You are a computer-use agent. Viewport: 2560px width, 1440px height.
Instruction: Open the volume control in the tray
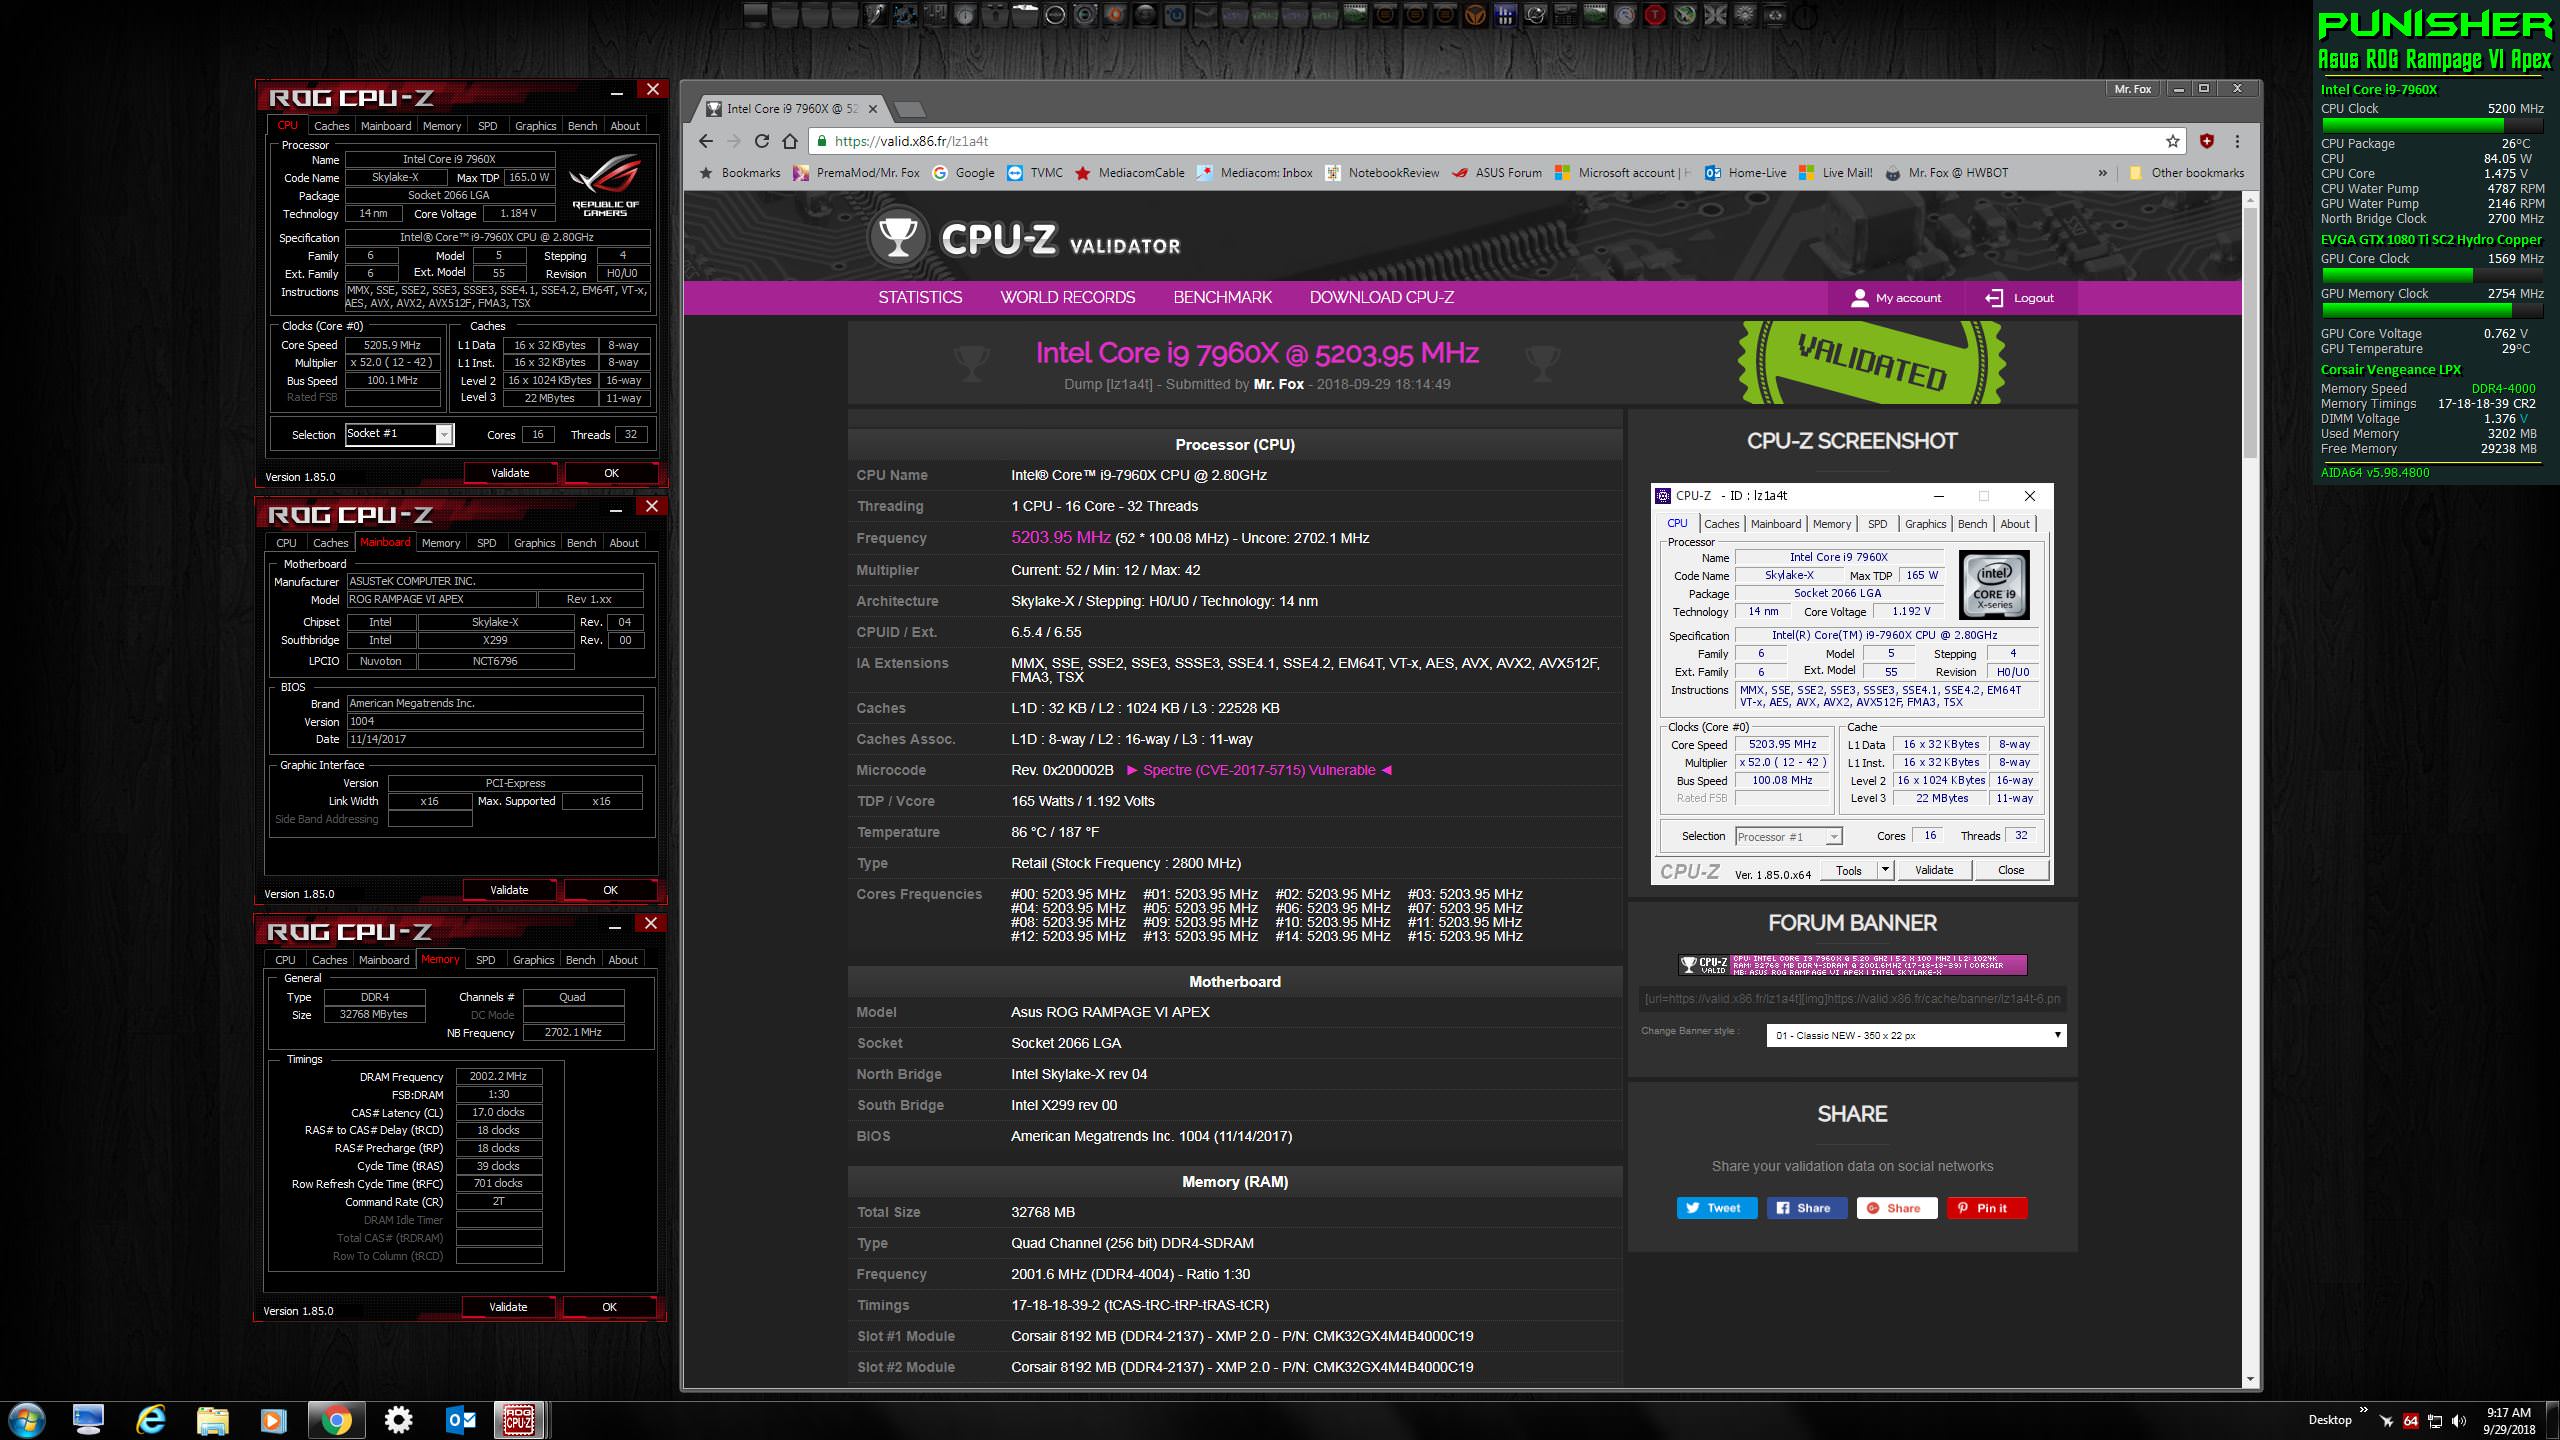pyautogui.click(x=2458, y=1421)
